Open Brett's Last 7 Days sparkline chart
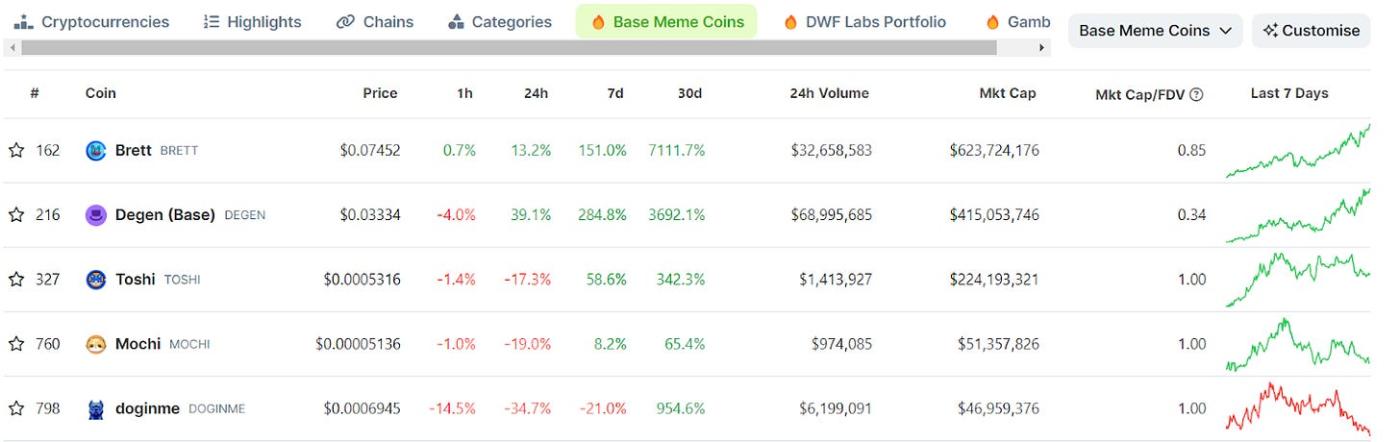 [1298, 152]
